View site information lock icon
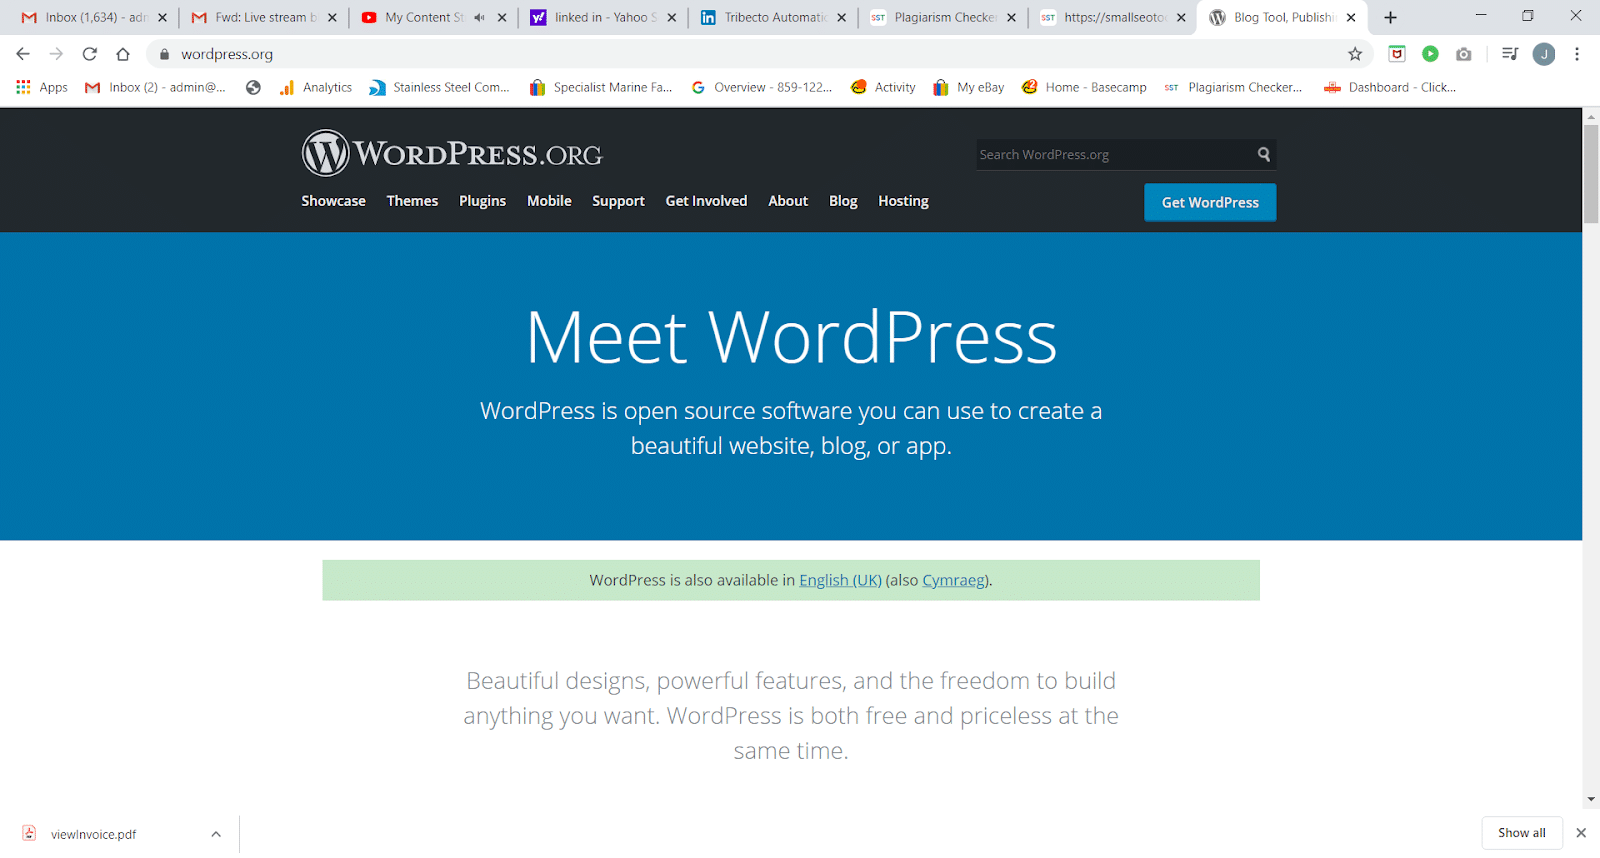The height and width of the screenshot is (858, 1600). 165,54
